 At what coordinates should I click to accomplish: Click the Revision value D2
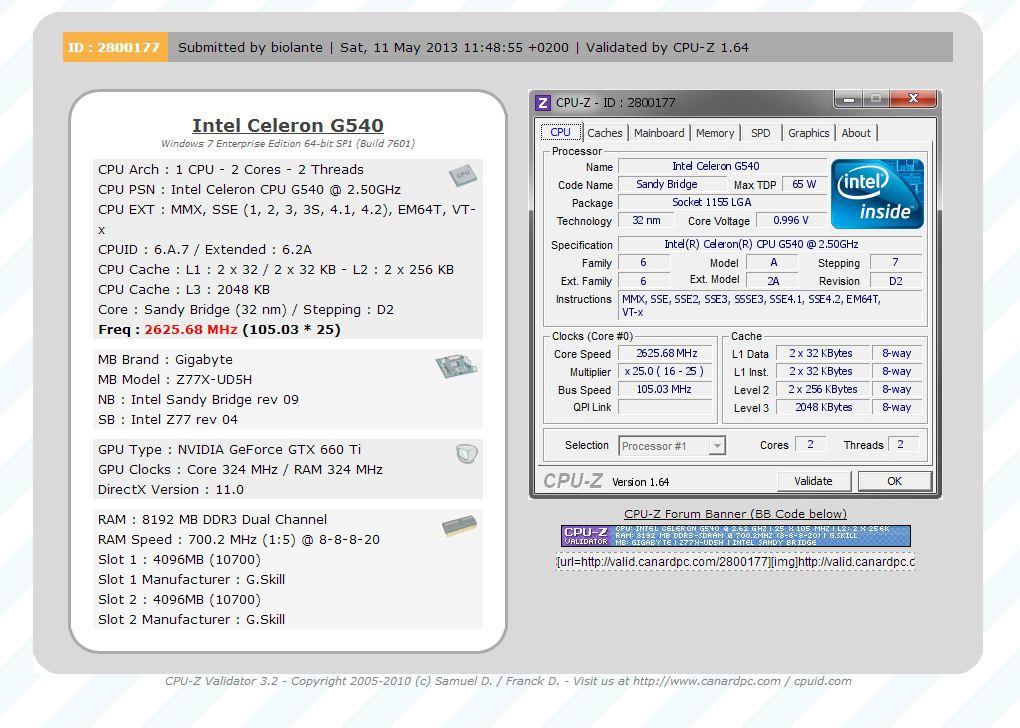(x=896, y=281)
